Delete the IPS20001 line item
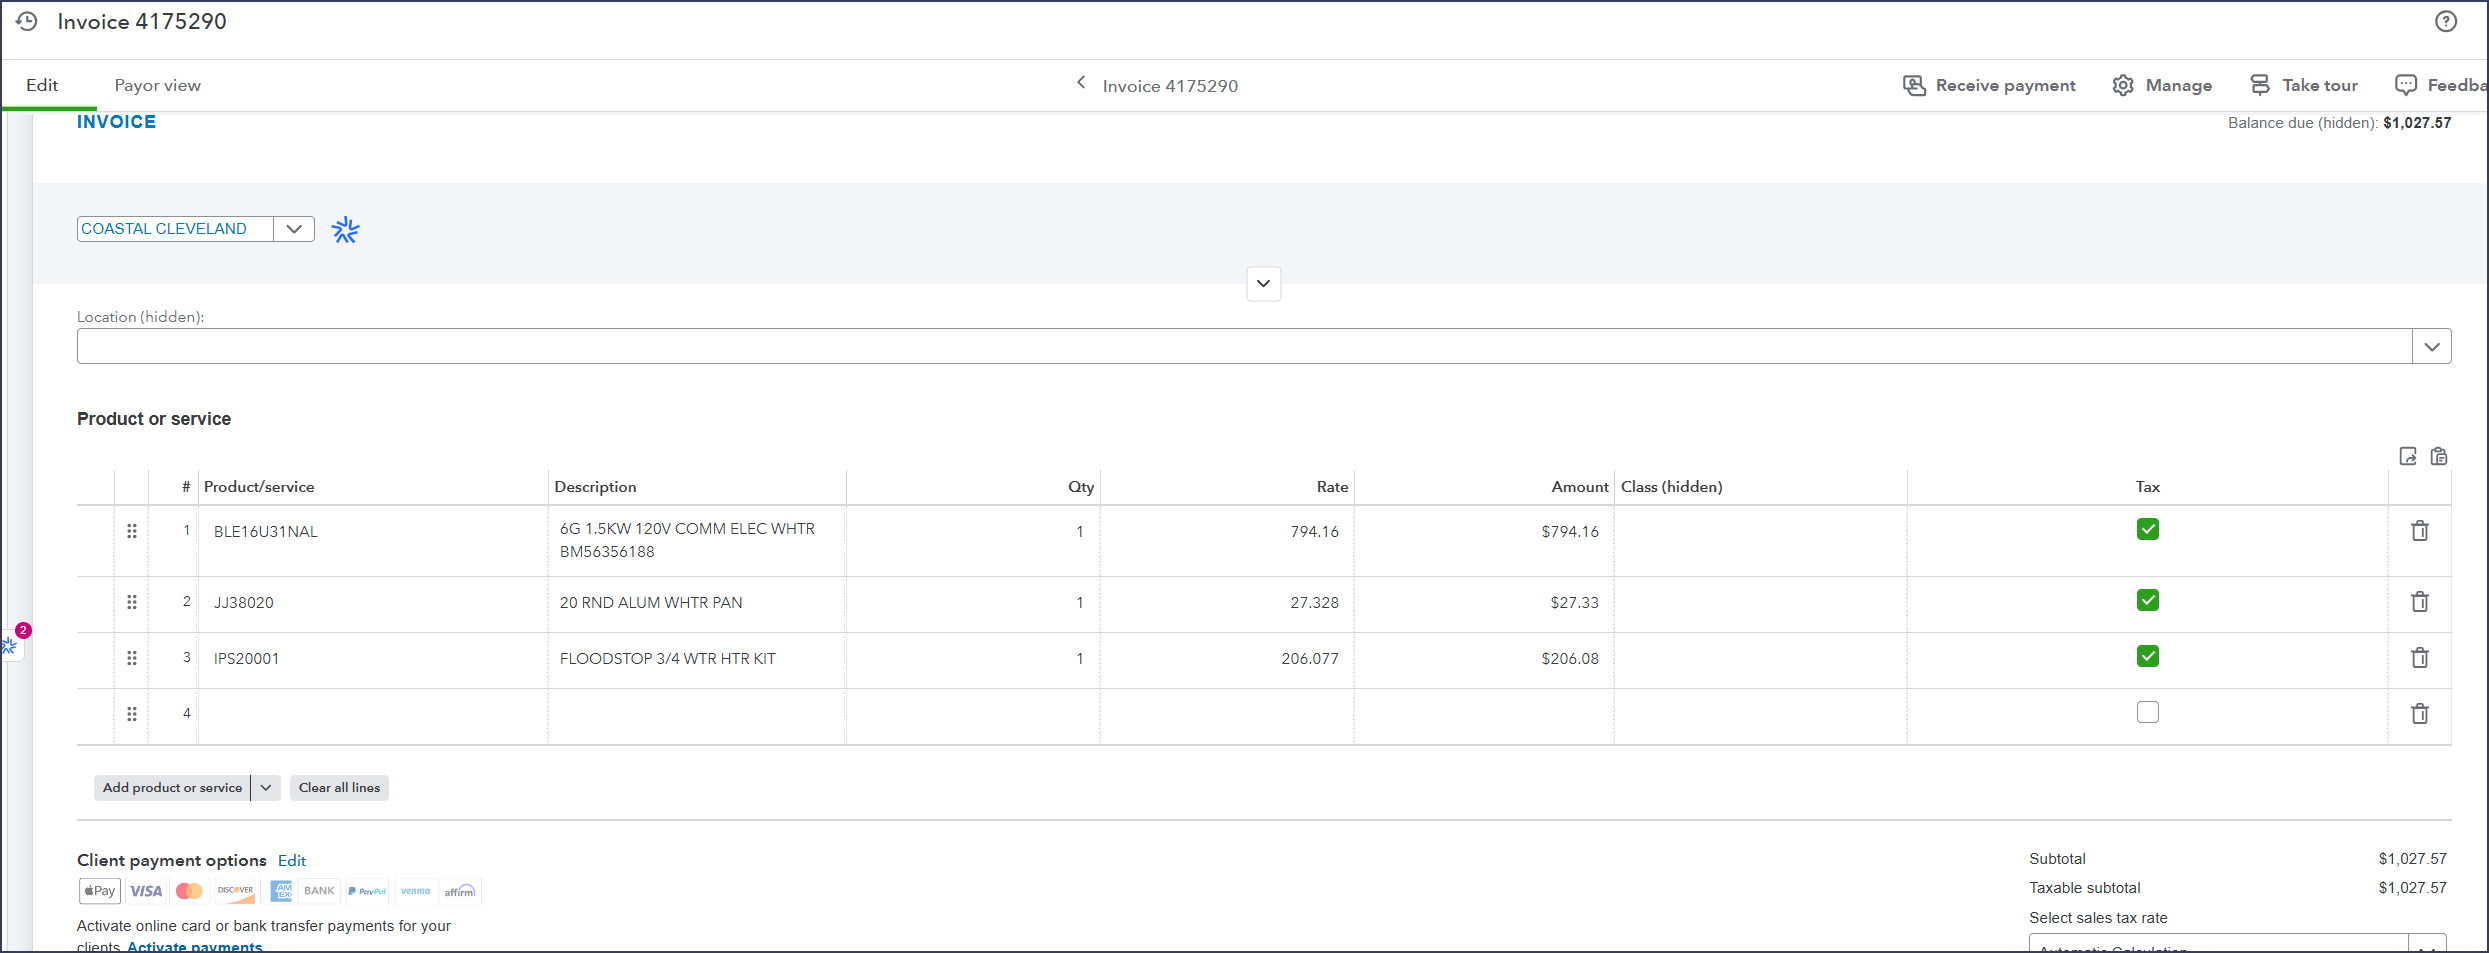The width and height of the screenshot is (2489, 953). (x=2420, y=658)
